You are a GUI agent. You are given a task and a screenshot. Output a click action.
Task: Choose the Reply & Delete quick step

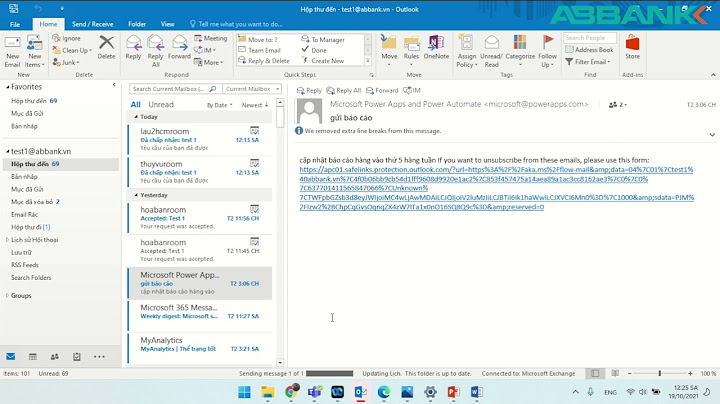tap(264, 61)
